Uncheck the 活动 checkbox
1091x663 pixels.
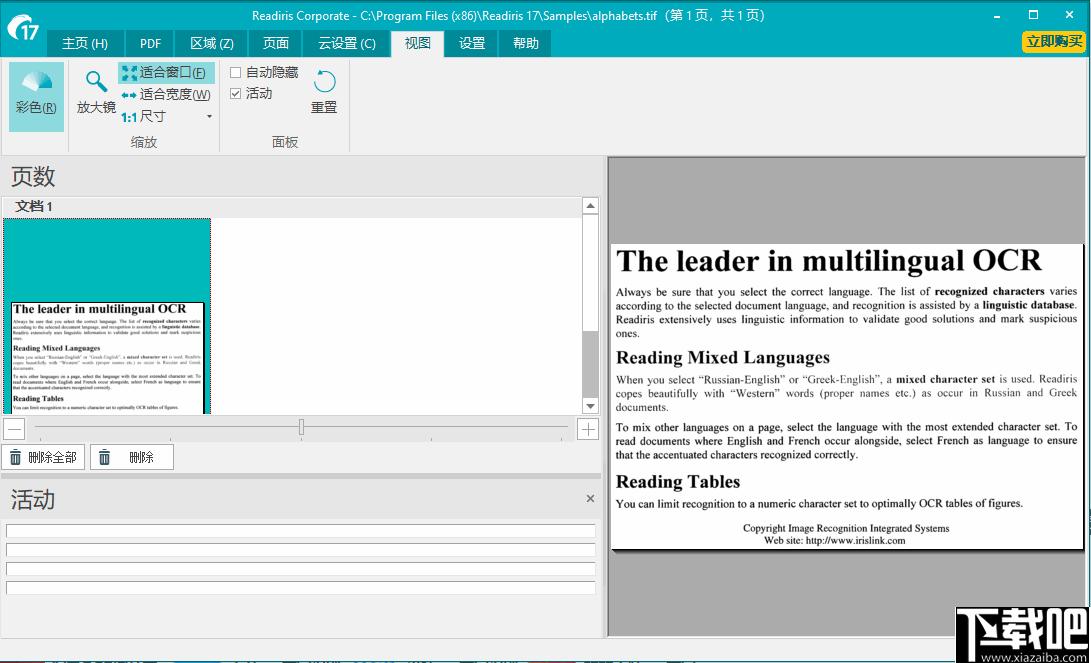[x=235, y=93]
